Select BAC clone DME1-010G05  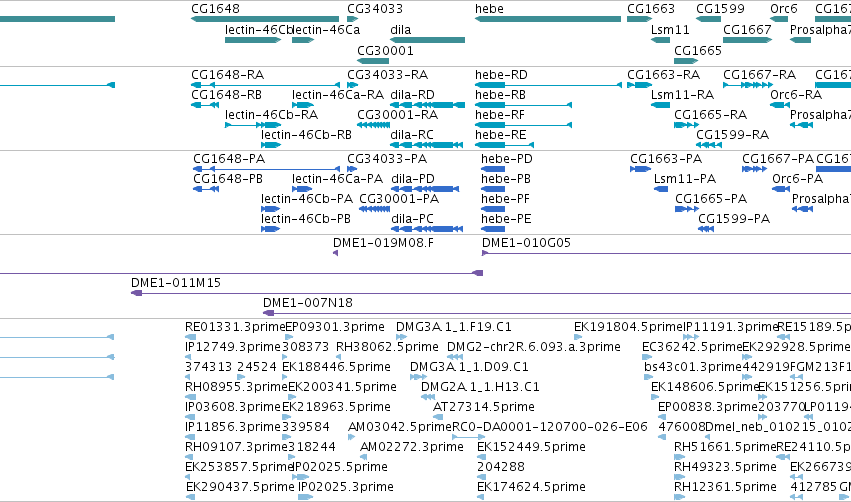[526, 243]
